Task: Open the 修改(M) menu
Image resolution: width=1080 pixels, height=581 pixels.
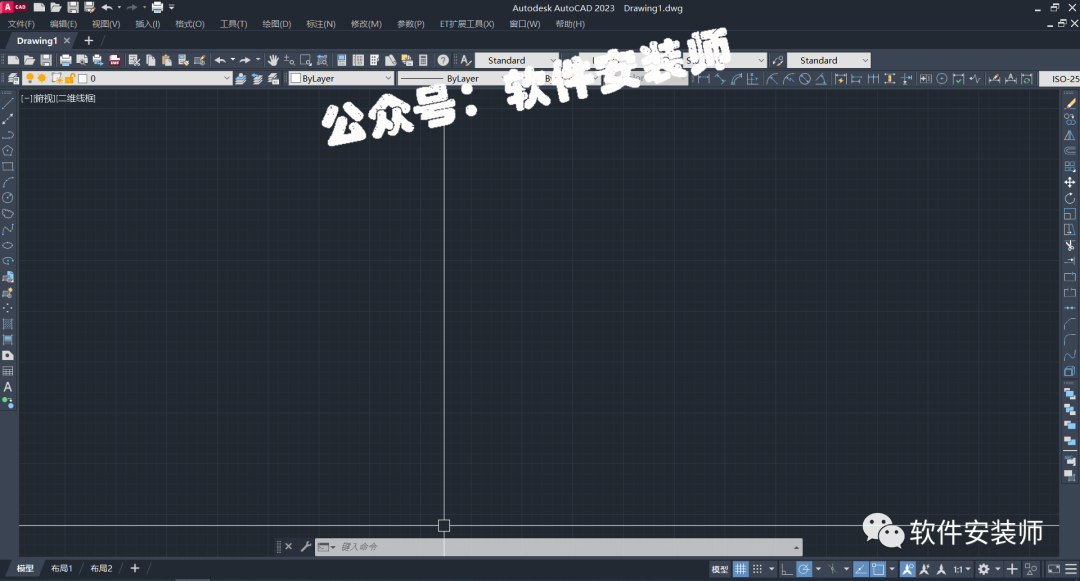Action: click(x=366, y=24)
